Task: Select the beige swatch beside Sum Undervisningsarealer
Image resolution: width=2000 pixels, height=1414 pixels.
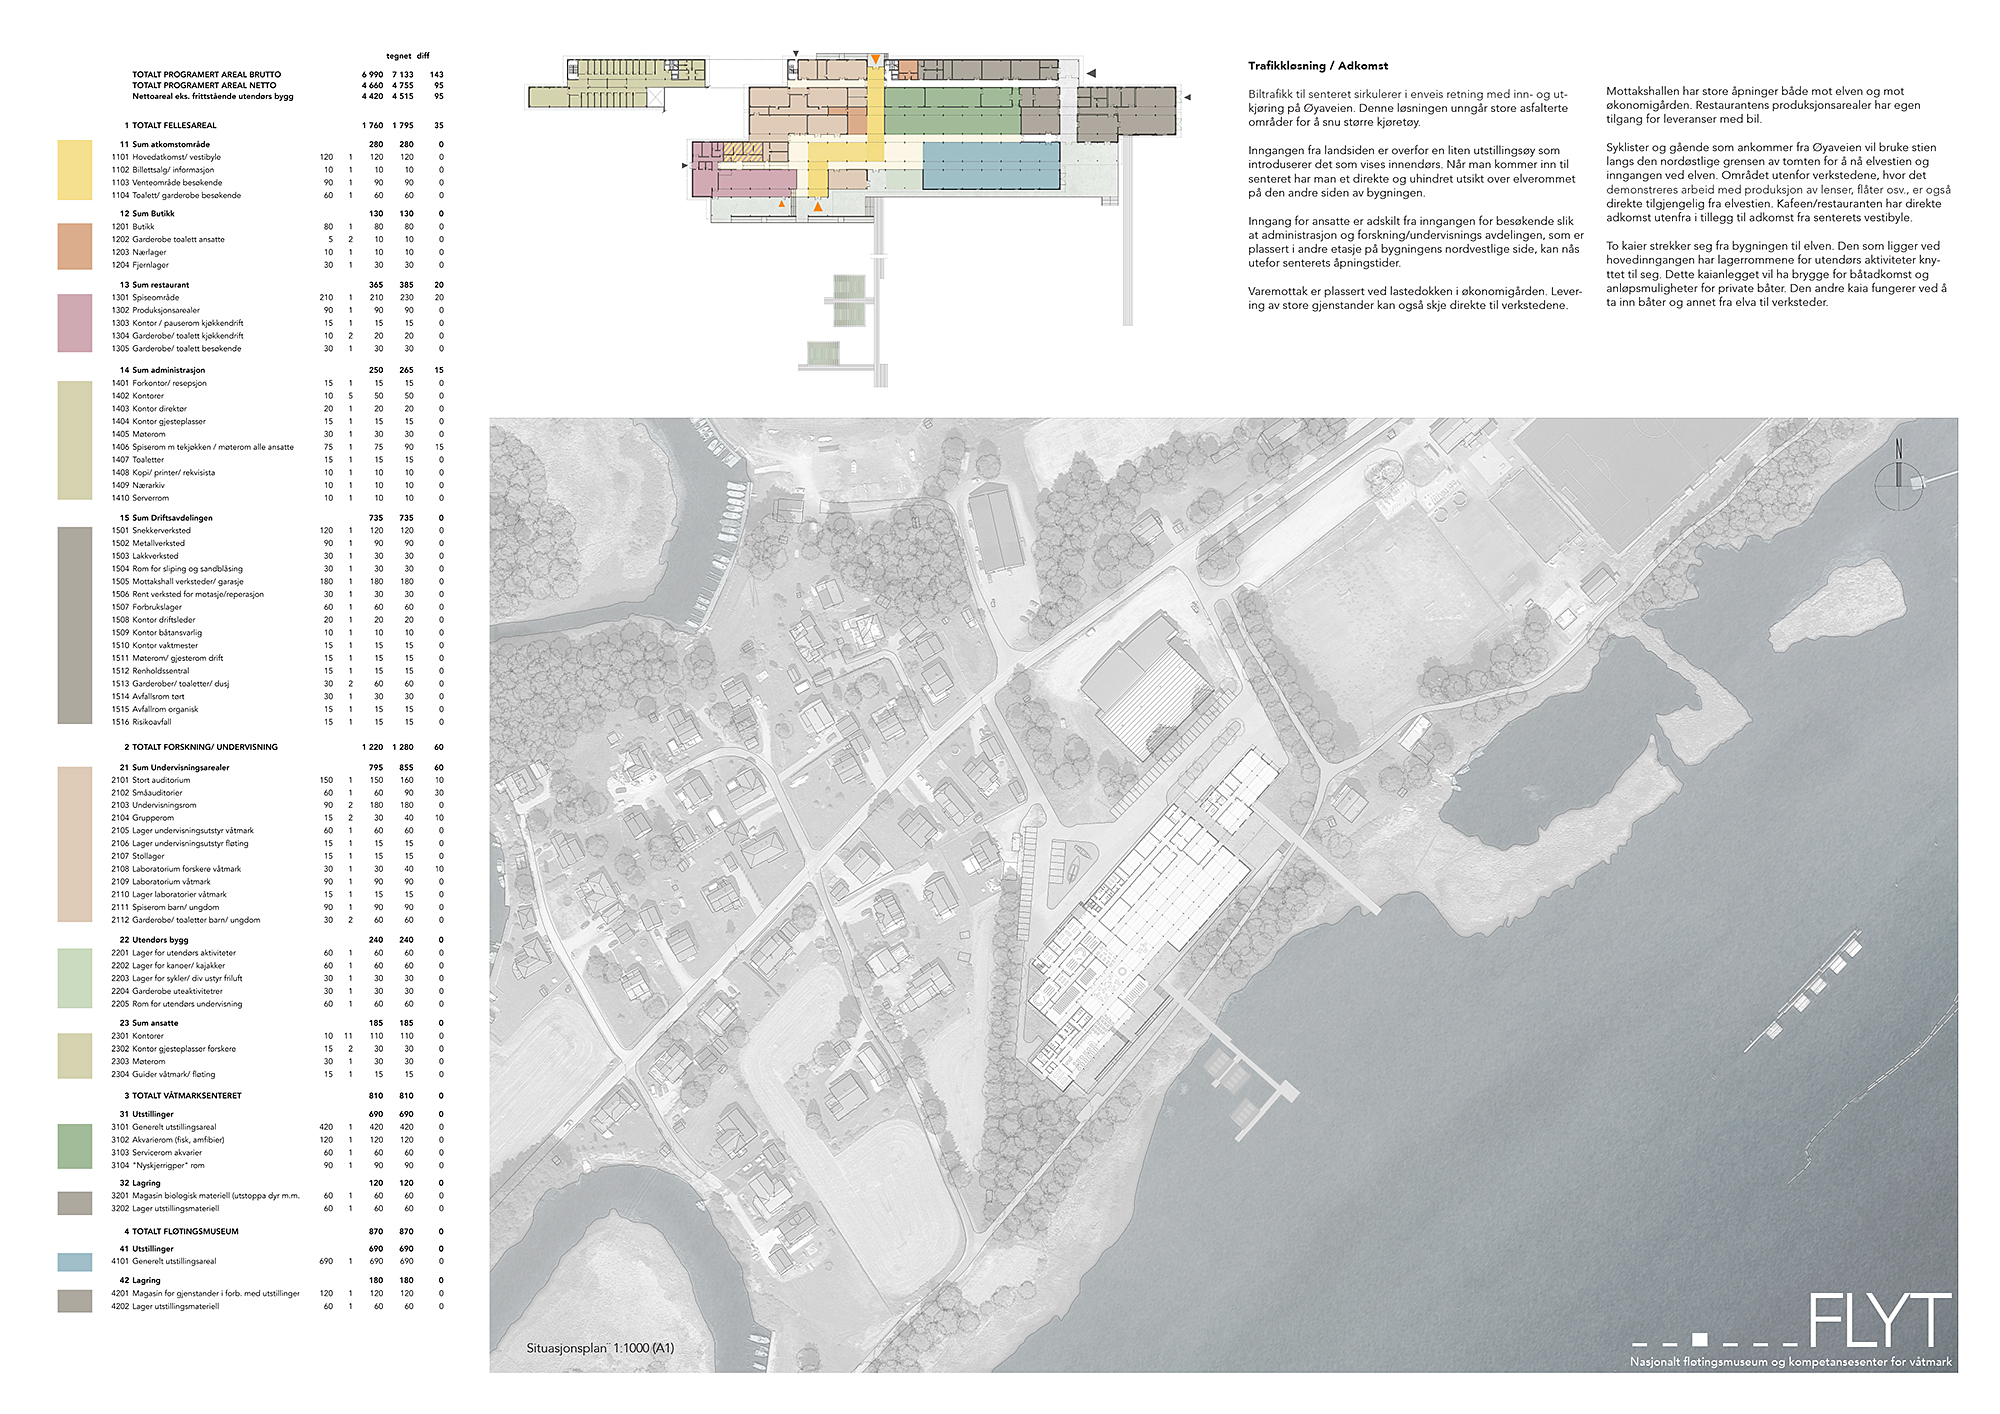Action: coord(75,844)
